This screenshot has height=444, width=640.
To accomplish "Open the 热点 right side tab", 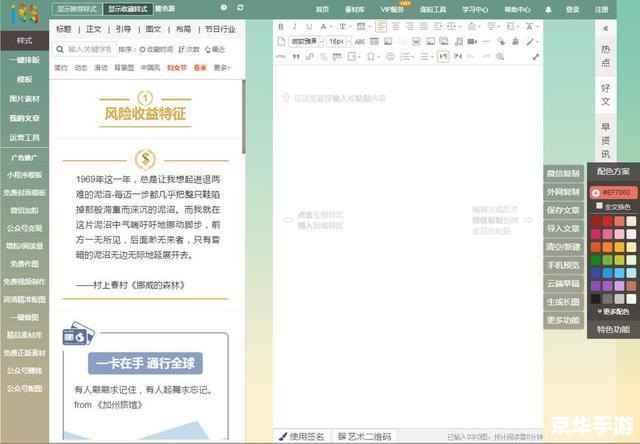I will 606,56.
